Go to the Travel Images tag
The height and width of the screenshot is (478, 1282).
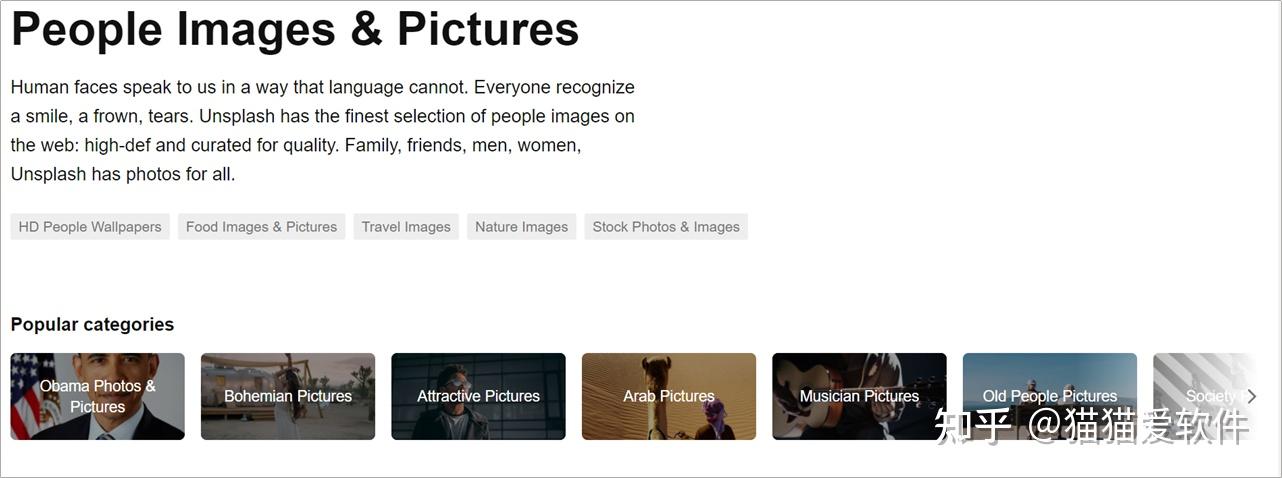click(406, 227)
